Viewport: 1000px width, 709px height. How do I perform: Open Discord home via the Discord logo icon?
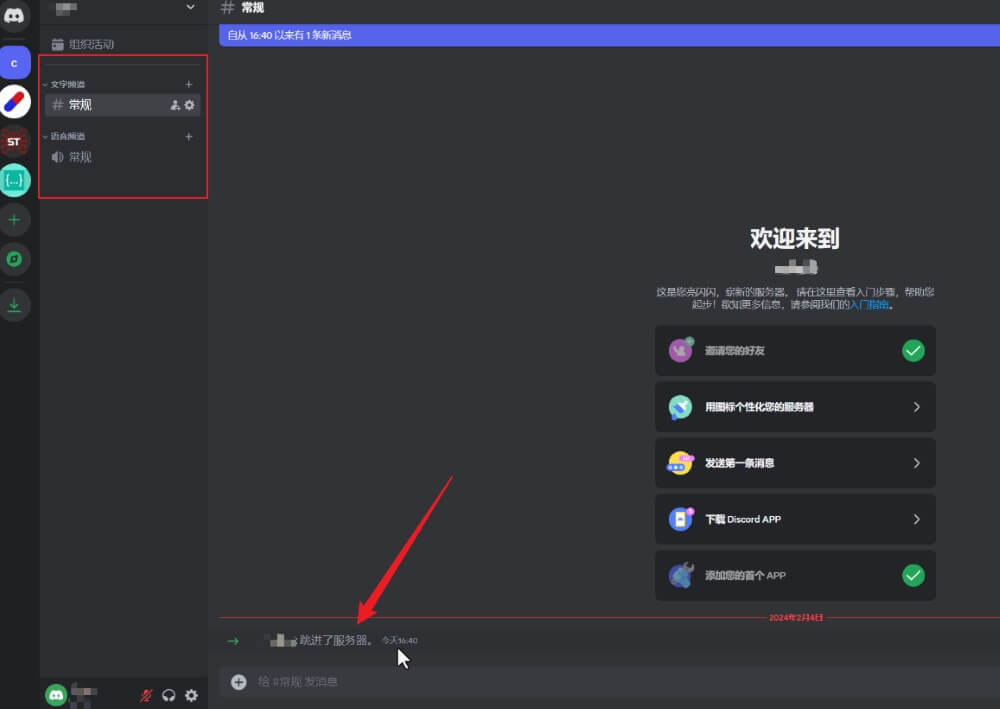point(14,15)
